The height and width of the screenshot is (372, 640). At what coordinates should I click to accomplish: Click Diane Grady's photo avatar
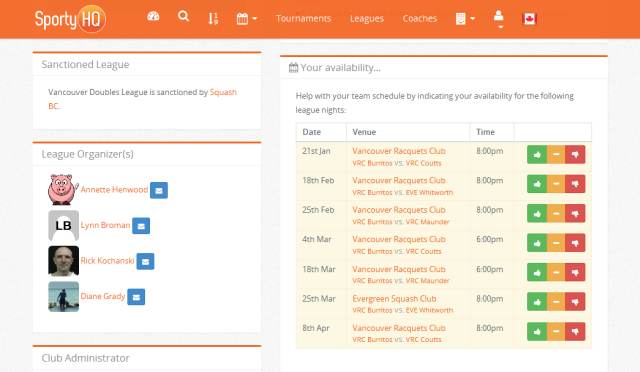click(x=63, y=296)
